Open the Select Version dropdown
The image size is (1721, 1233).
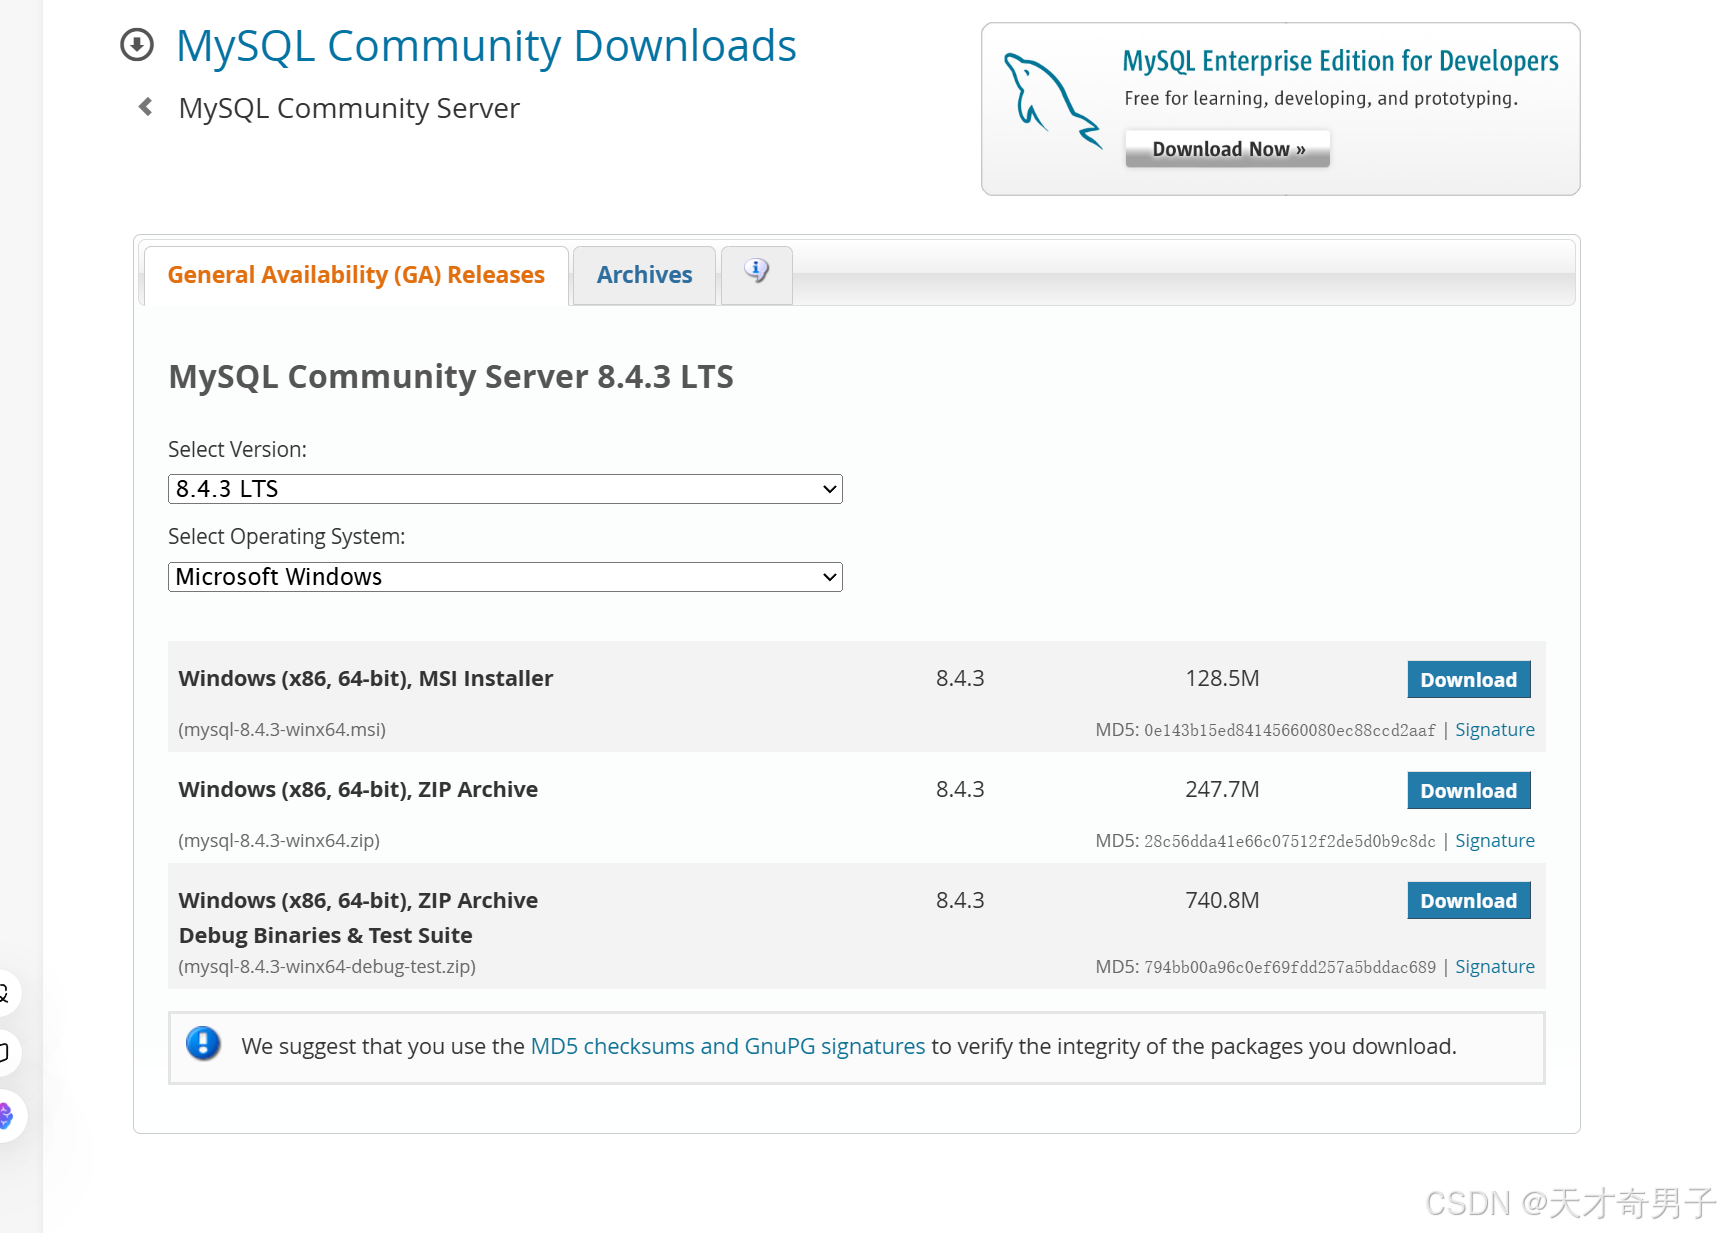point(505,489)
